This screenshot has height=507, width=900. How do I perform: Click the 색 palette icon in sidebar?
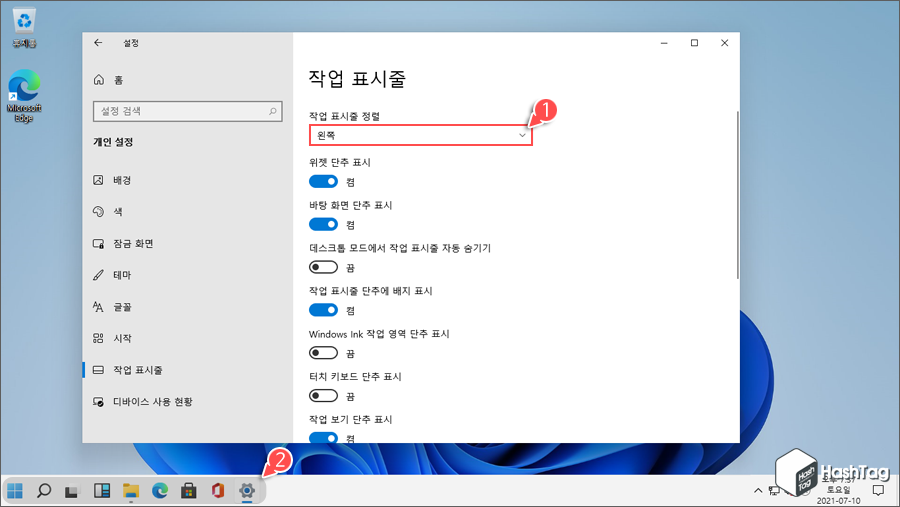pos(98,212)
